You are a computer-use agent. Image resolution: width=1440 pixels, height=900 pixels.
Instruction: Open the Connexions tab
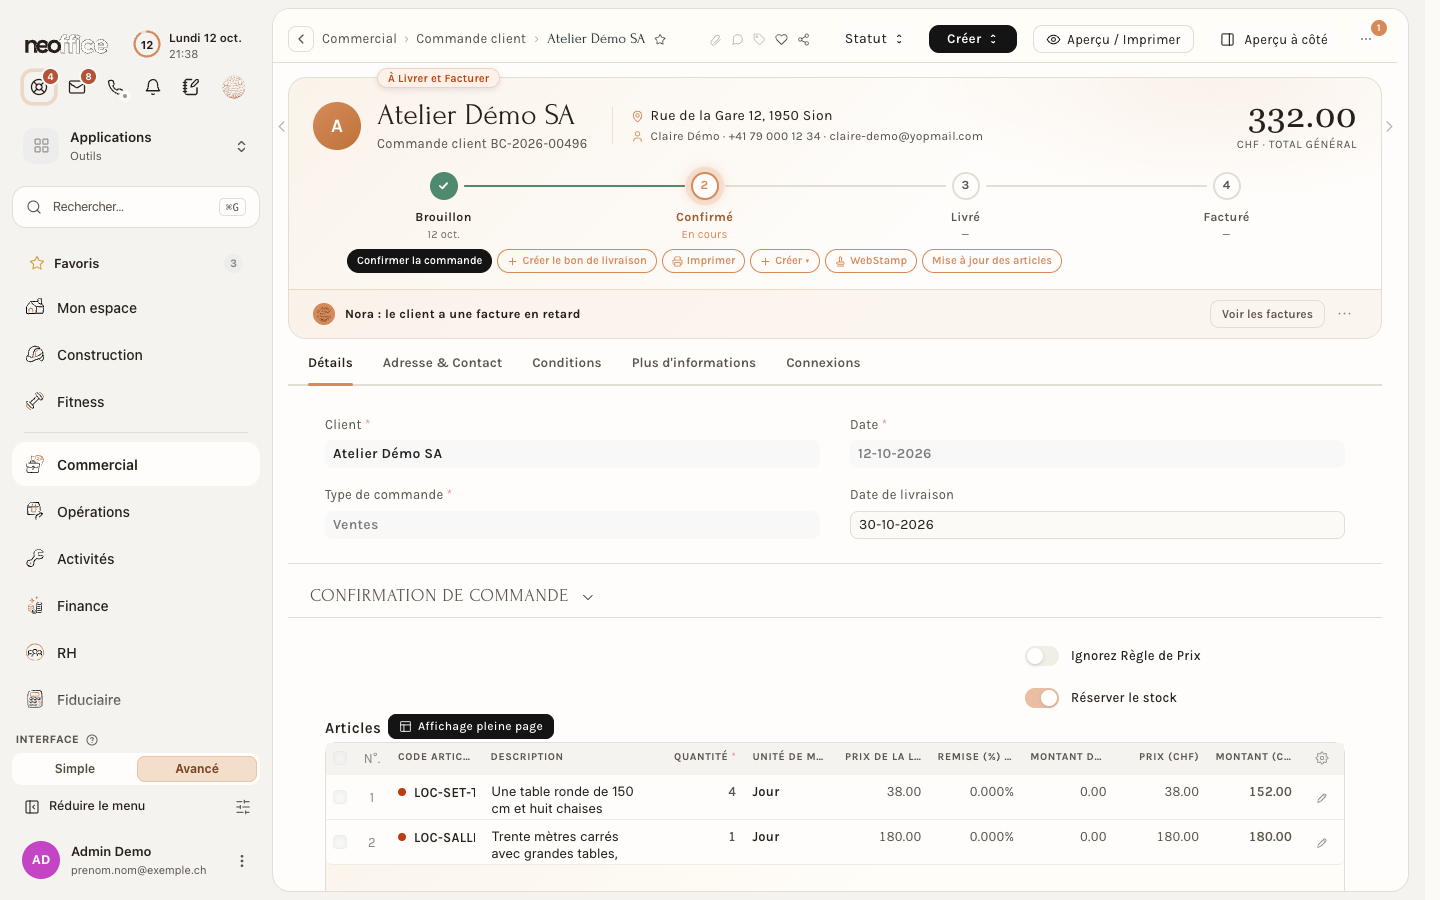coord(823,363)
